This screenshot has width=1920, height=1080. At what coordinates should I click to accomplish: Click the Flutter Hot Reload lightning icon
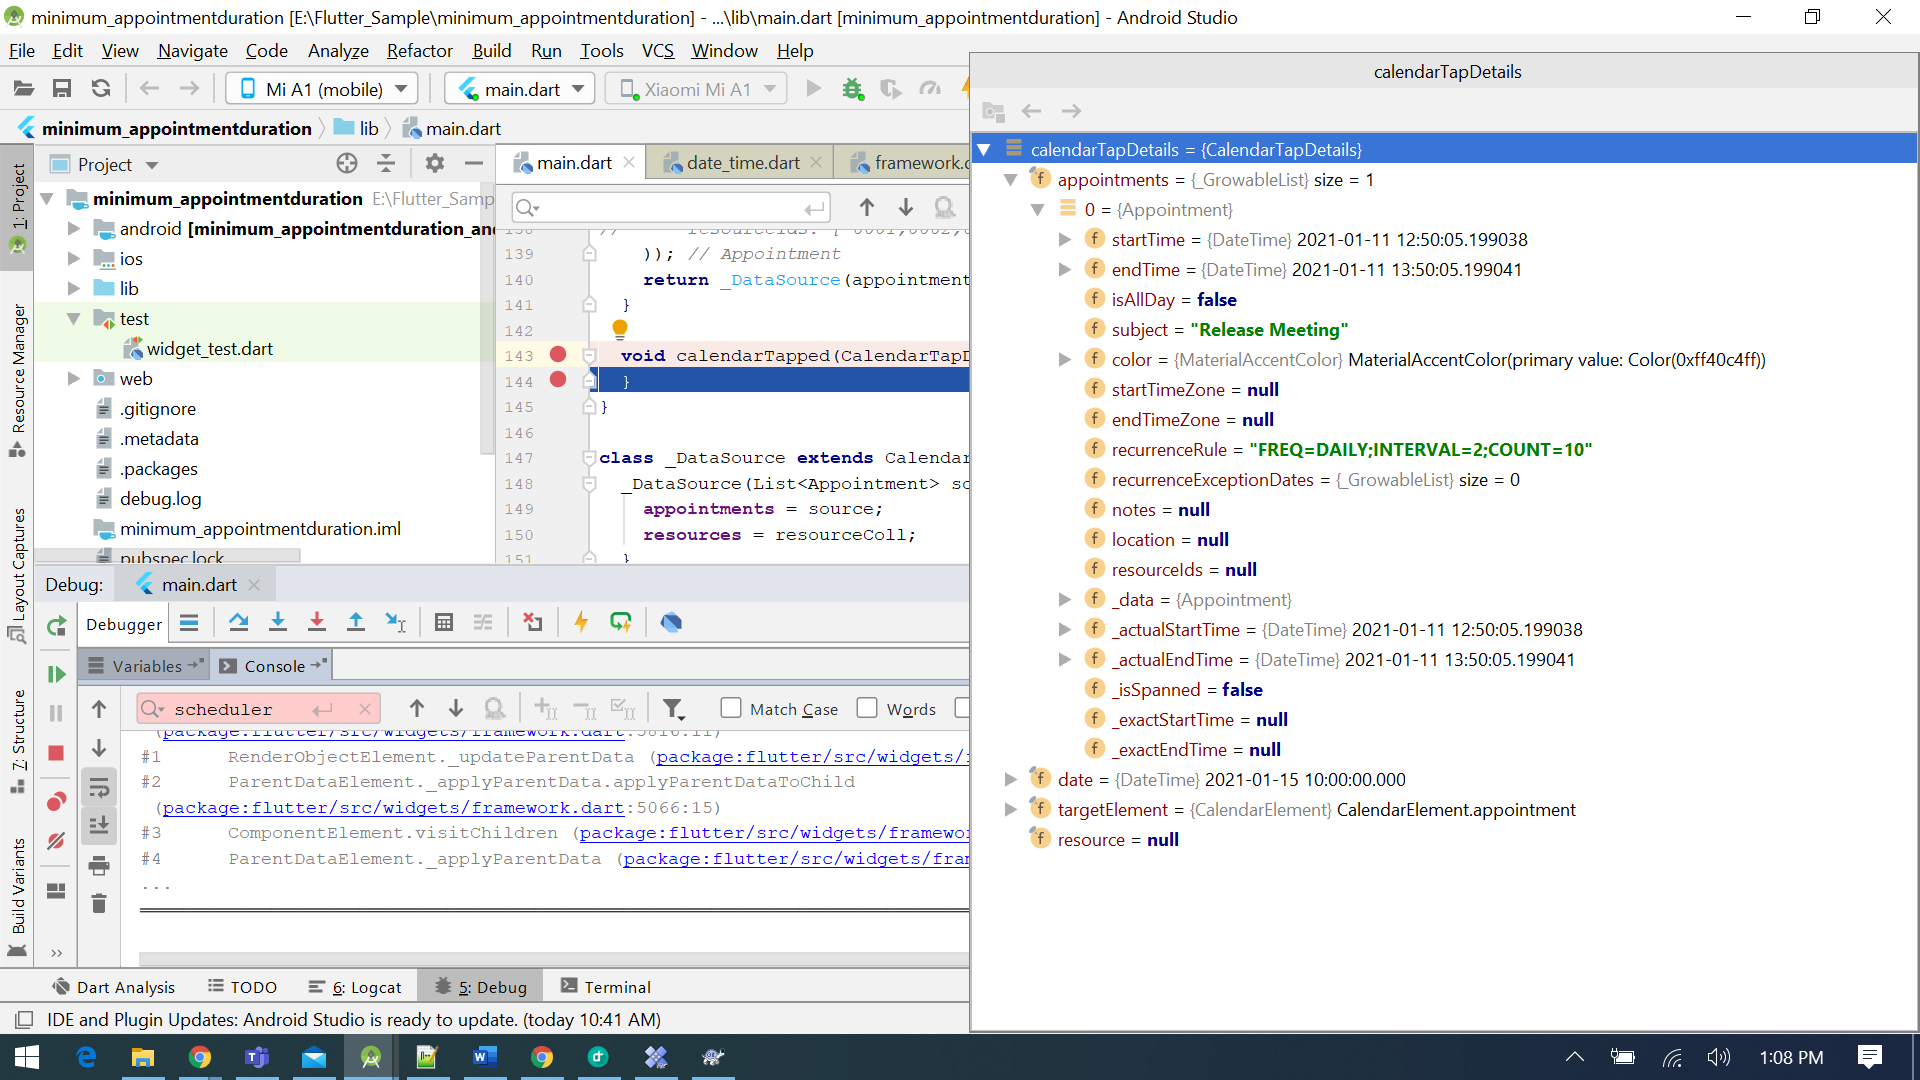(581, 622)
